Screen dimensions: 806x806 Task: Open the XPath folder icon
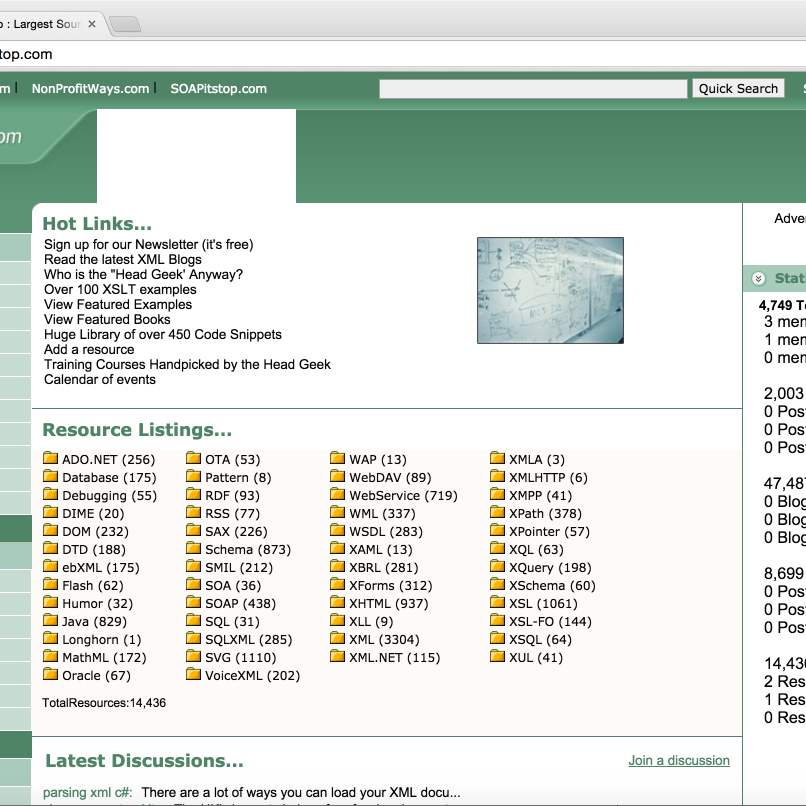(x=497, y=511)
